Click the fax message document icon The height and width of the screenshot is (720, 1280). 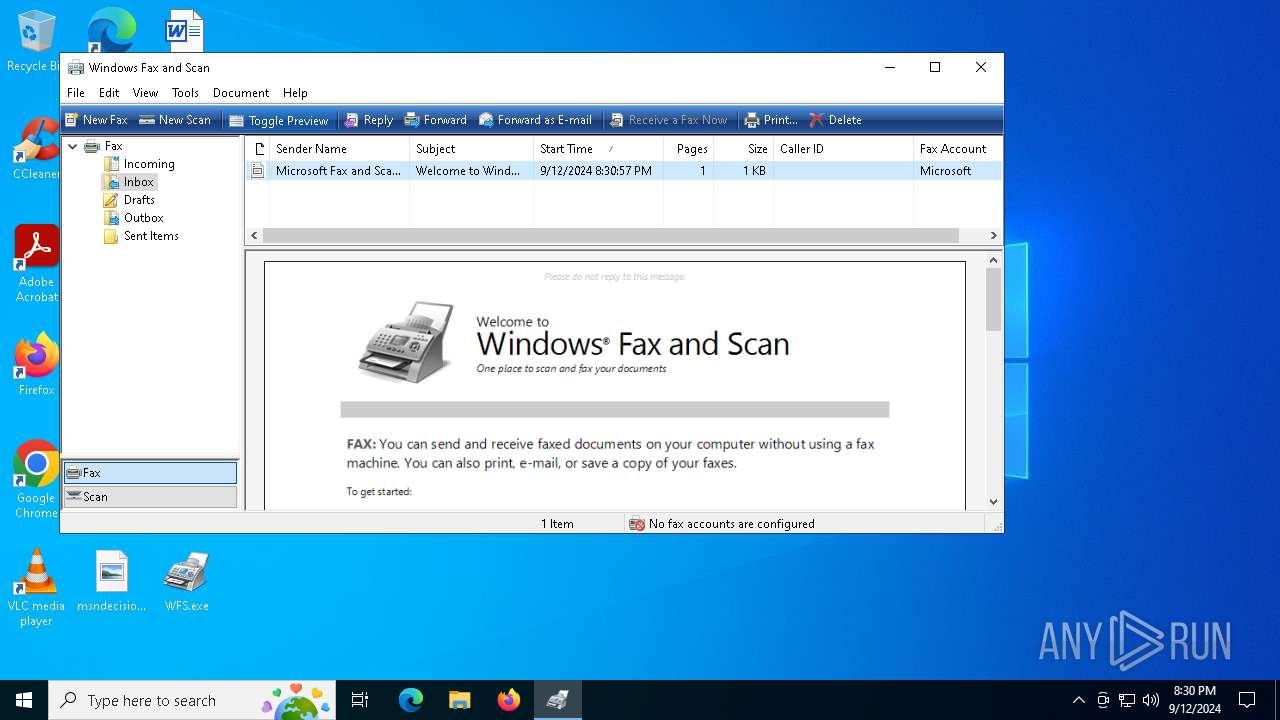click(x=258, y=171)
